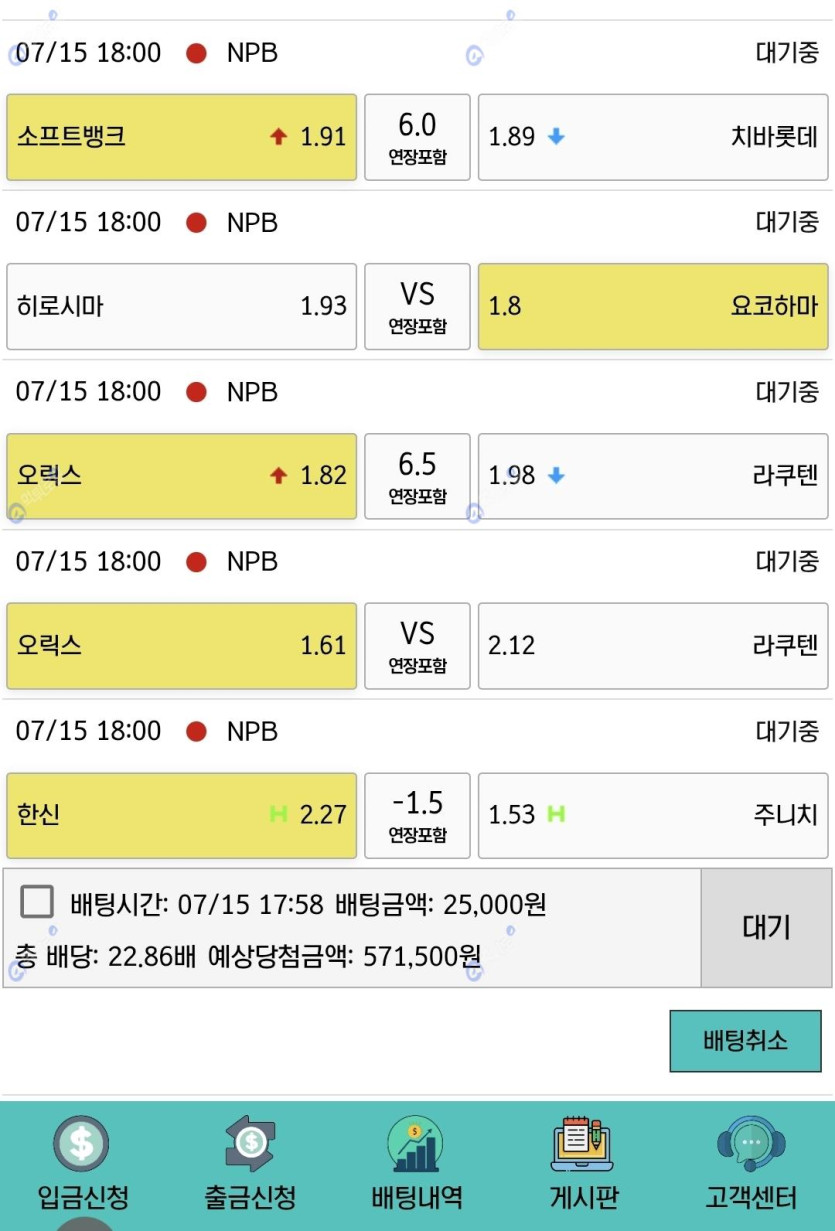The image size is (835, 1231).
Task: Select 주니치 1.53 handicap option
Action: [653, 815]
